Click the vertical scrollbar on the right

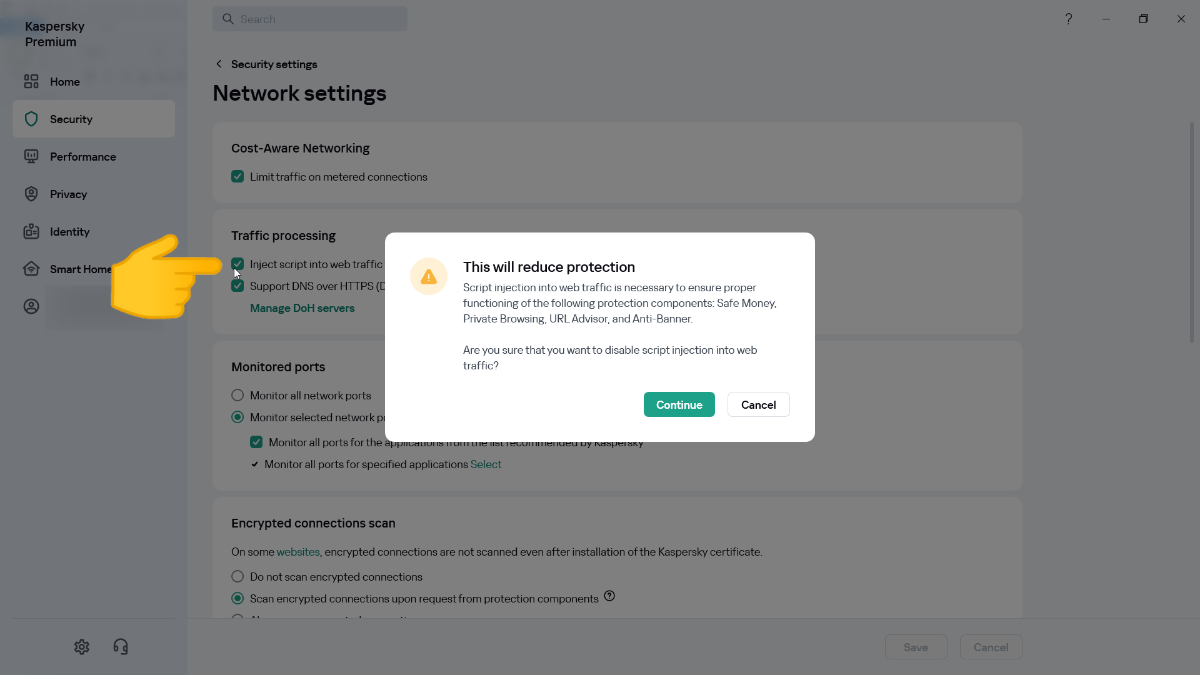(x=1191, y=230)
